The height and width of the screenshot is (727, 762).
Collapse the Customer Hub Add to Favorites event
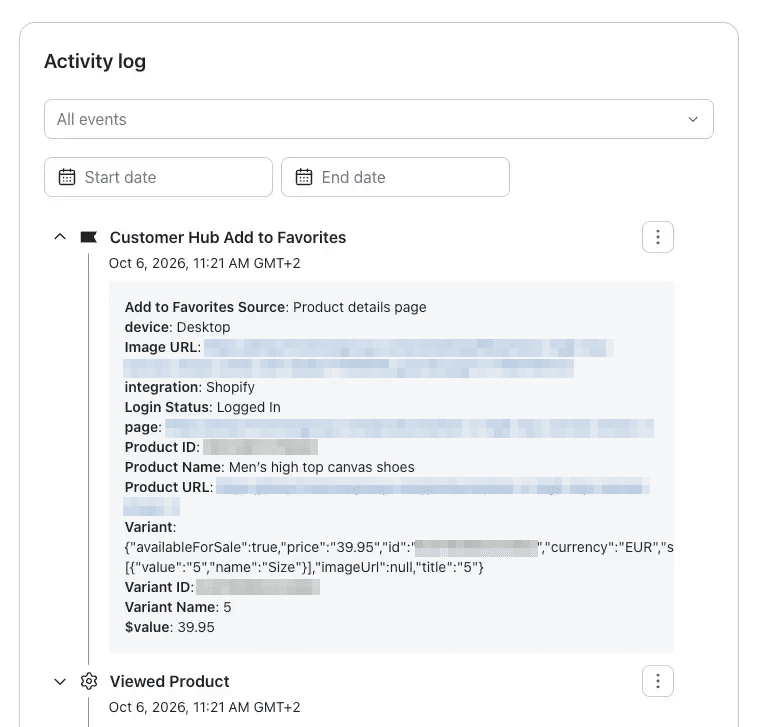[x=60, y=237]
